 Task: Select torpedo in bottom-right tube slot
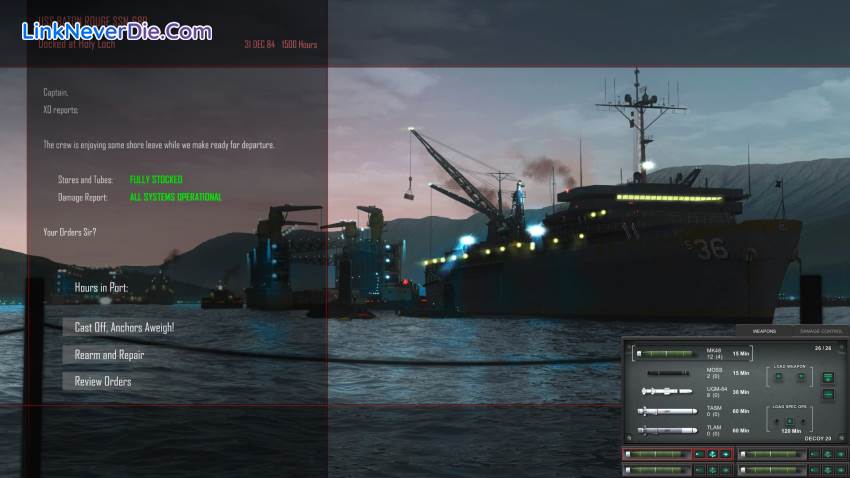[x=772, y=469]
